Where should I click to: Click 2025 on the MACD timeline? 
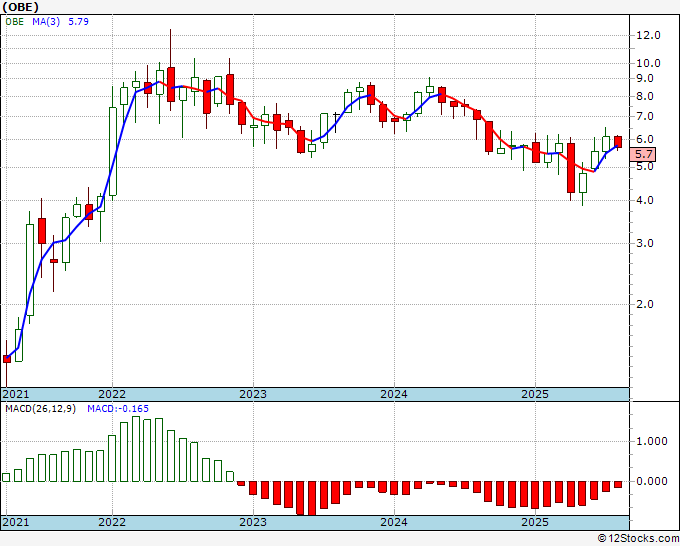[535, 522]
